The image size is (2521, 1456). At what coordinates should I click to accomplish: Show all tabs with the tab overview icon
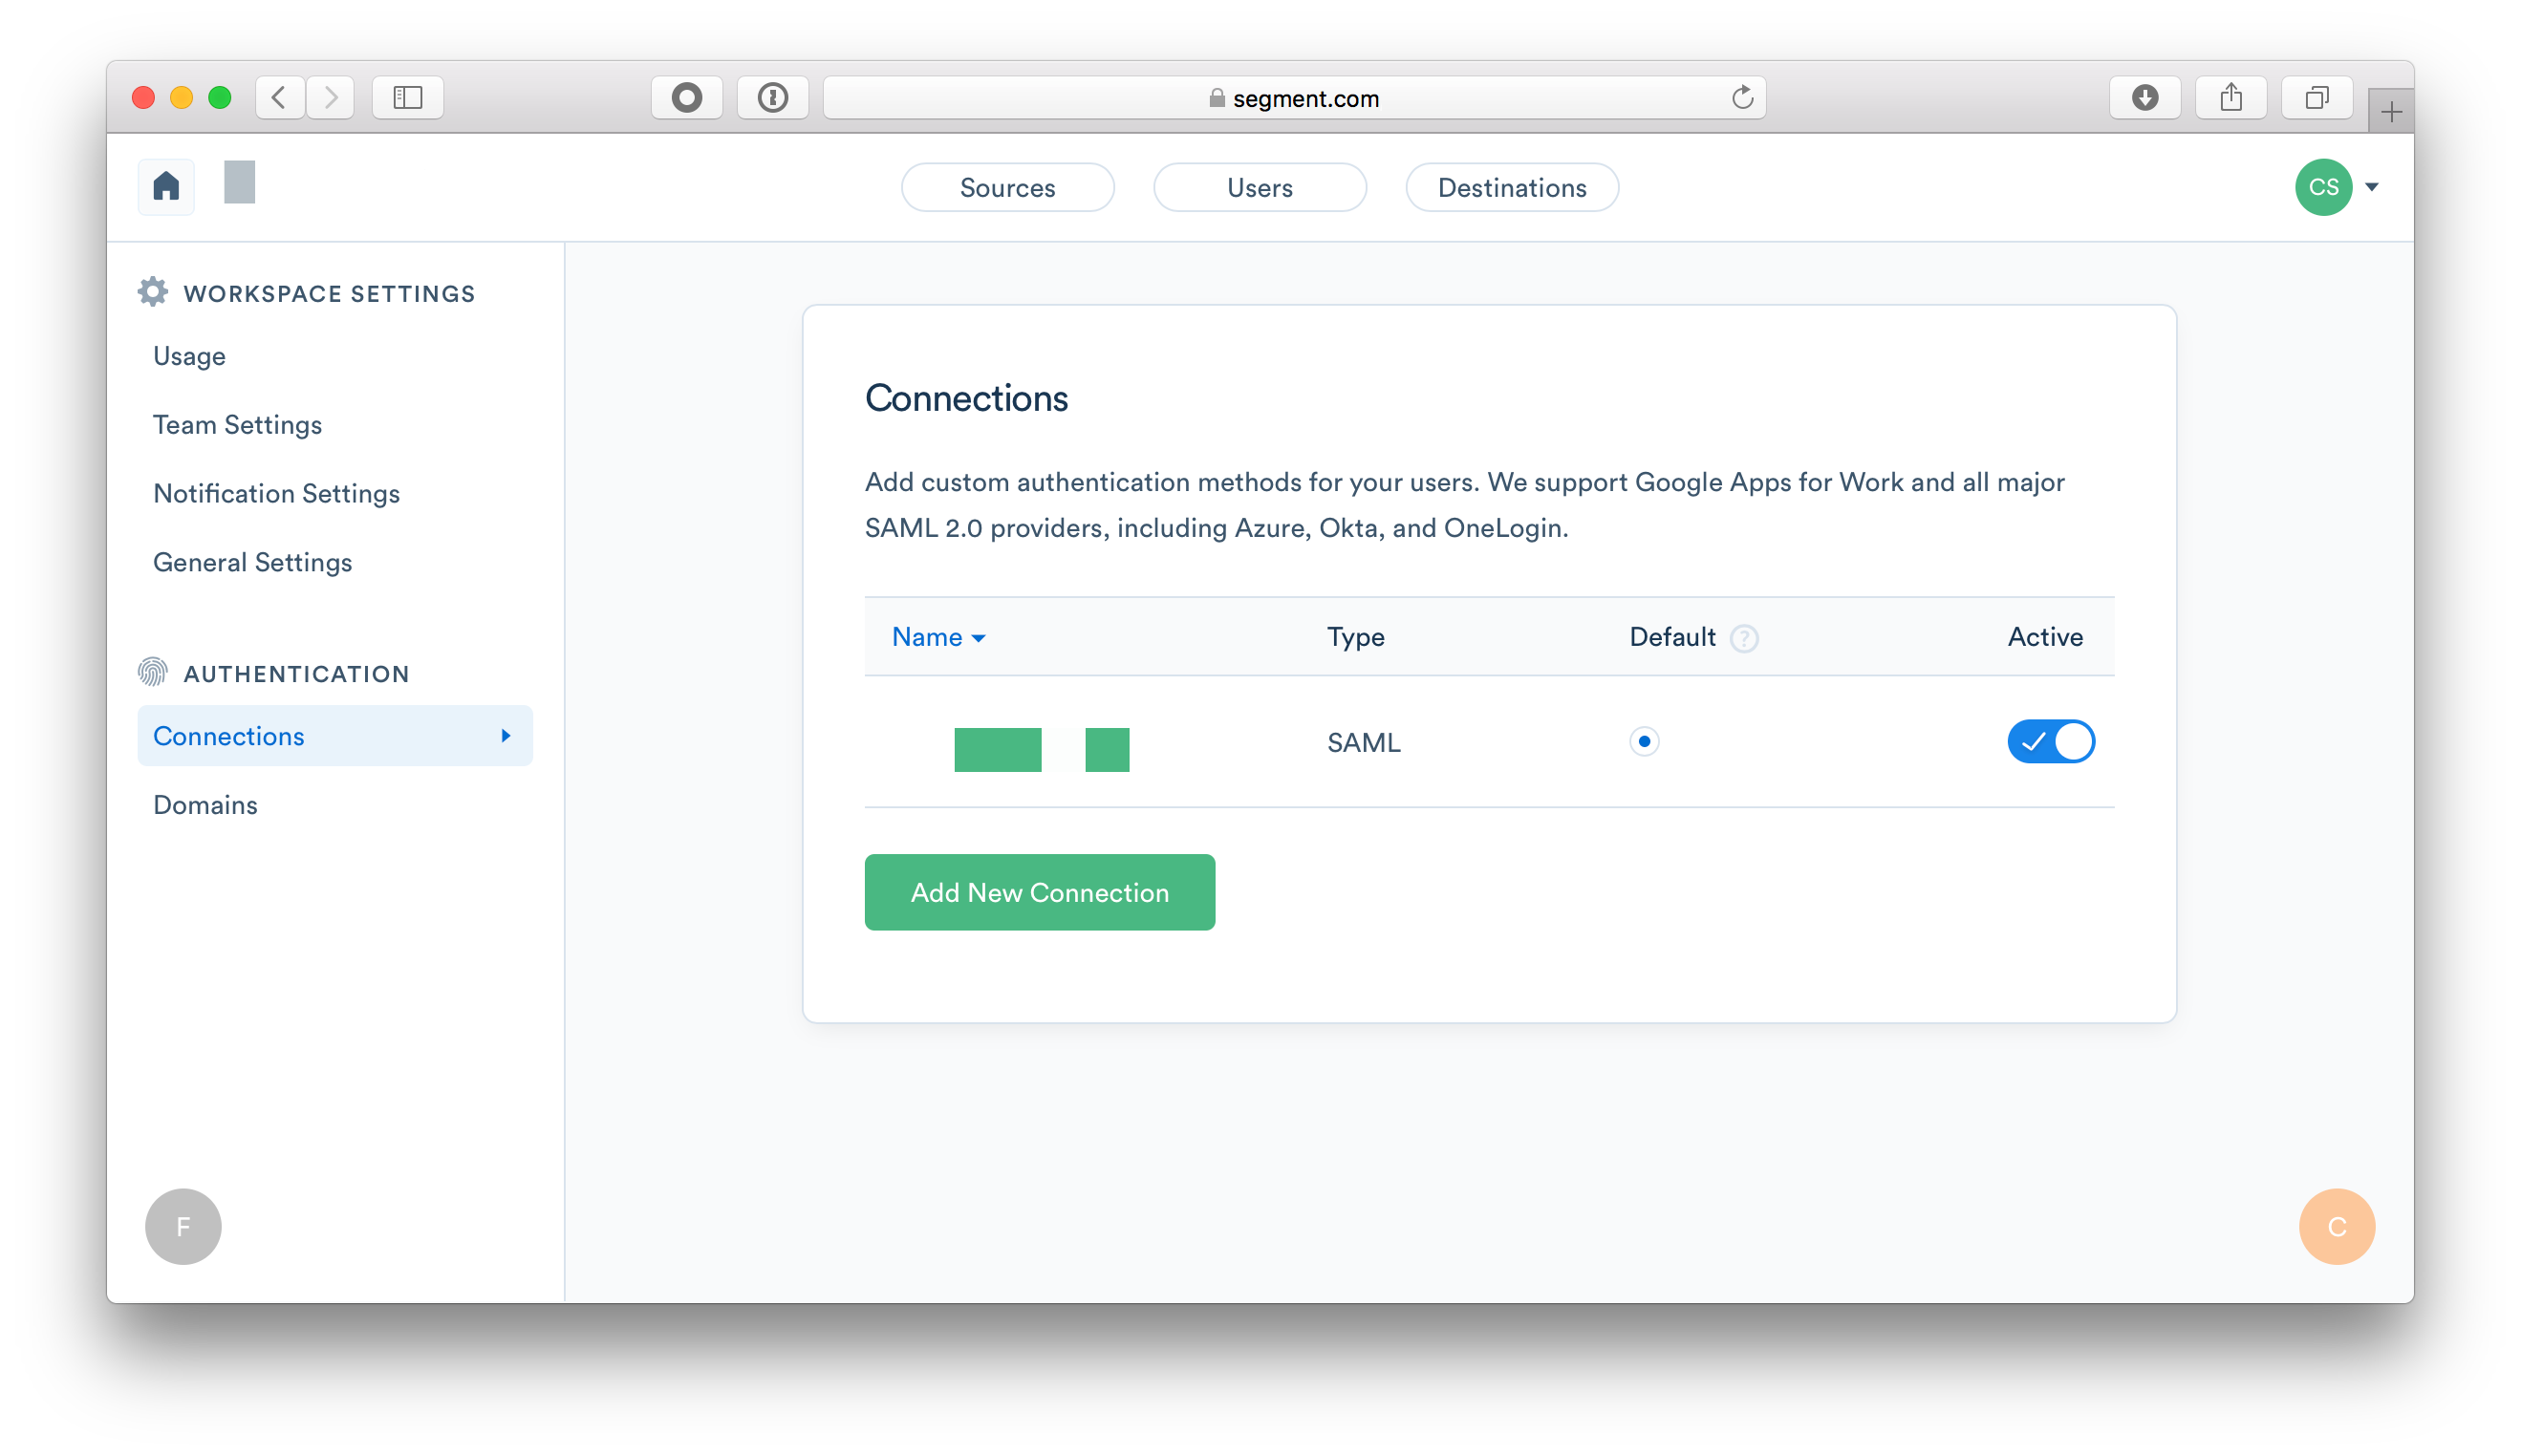(x=2317, y=97)
